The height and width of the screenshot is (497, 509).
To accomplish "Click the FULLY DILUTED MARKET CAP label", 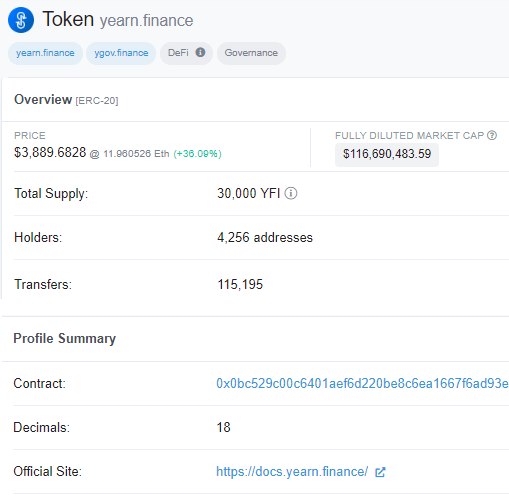I will pos(409,135).
